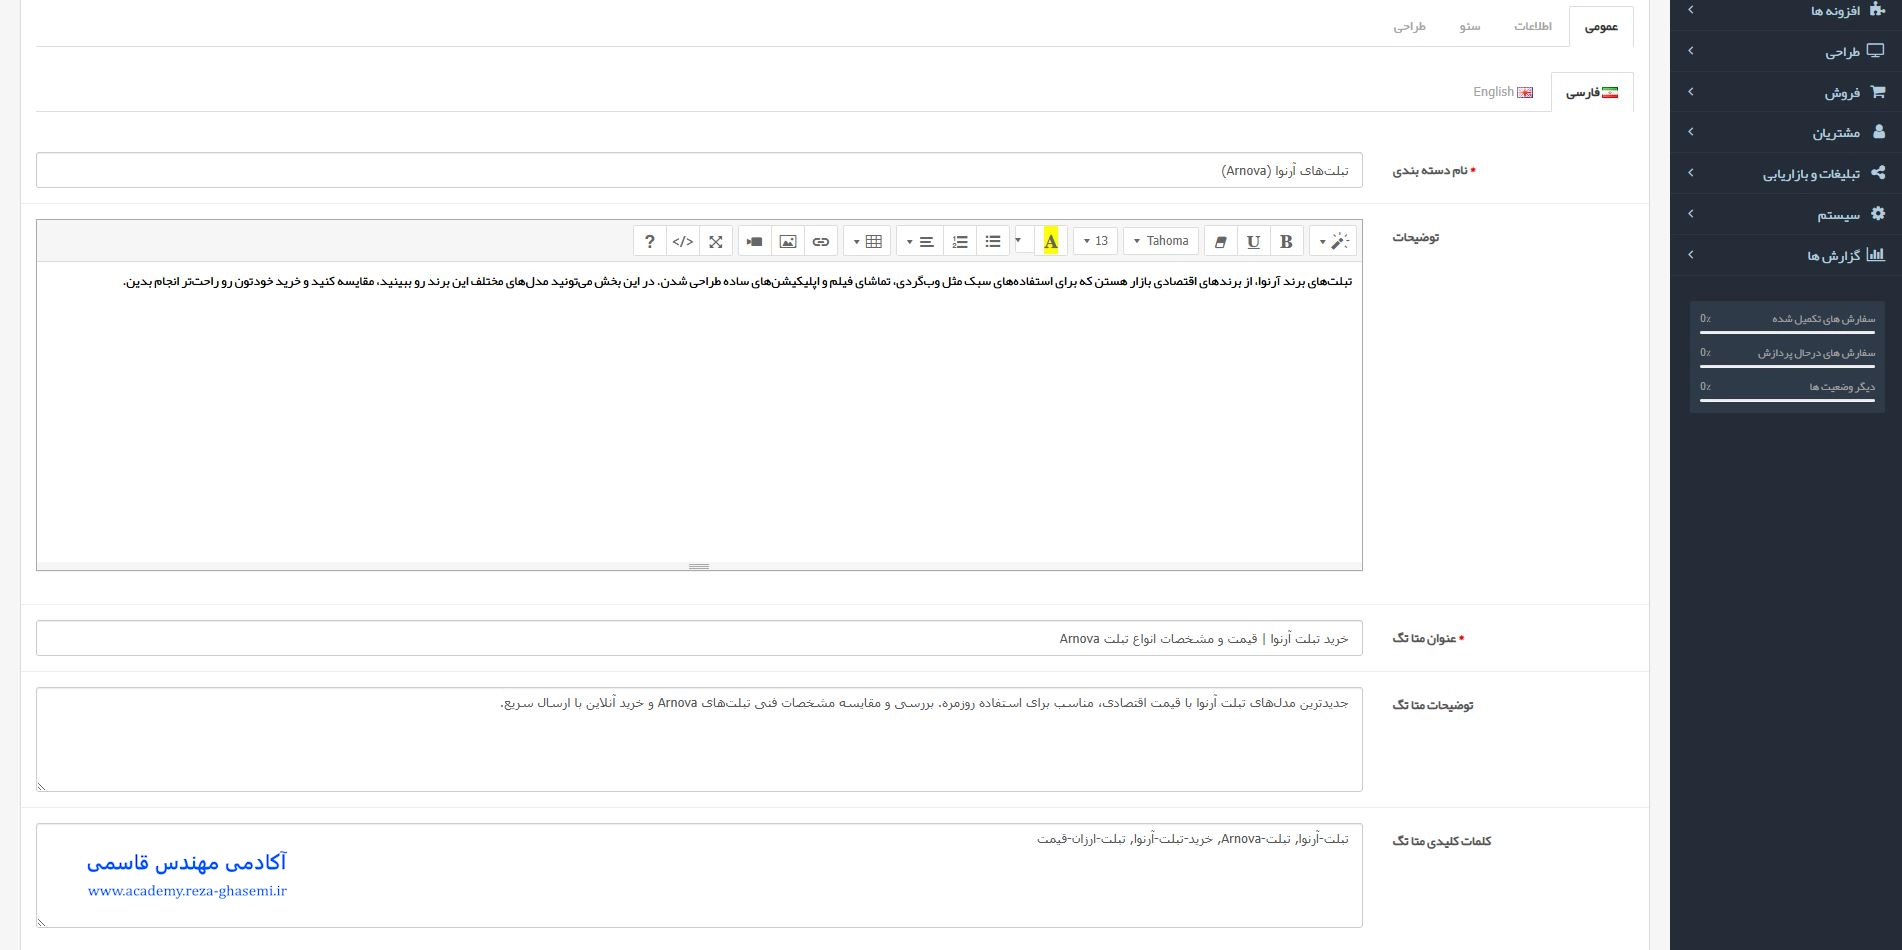Screen dimensions: 1902x950
Task: Switch editor to code view
Action: [683, 241]
